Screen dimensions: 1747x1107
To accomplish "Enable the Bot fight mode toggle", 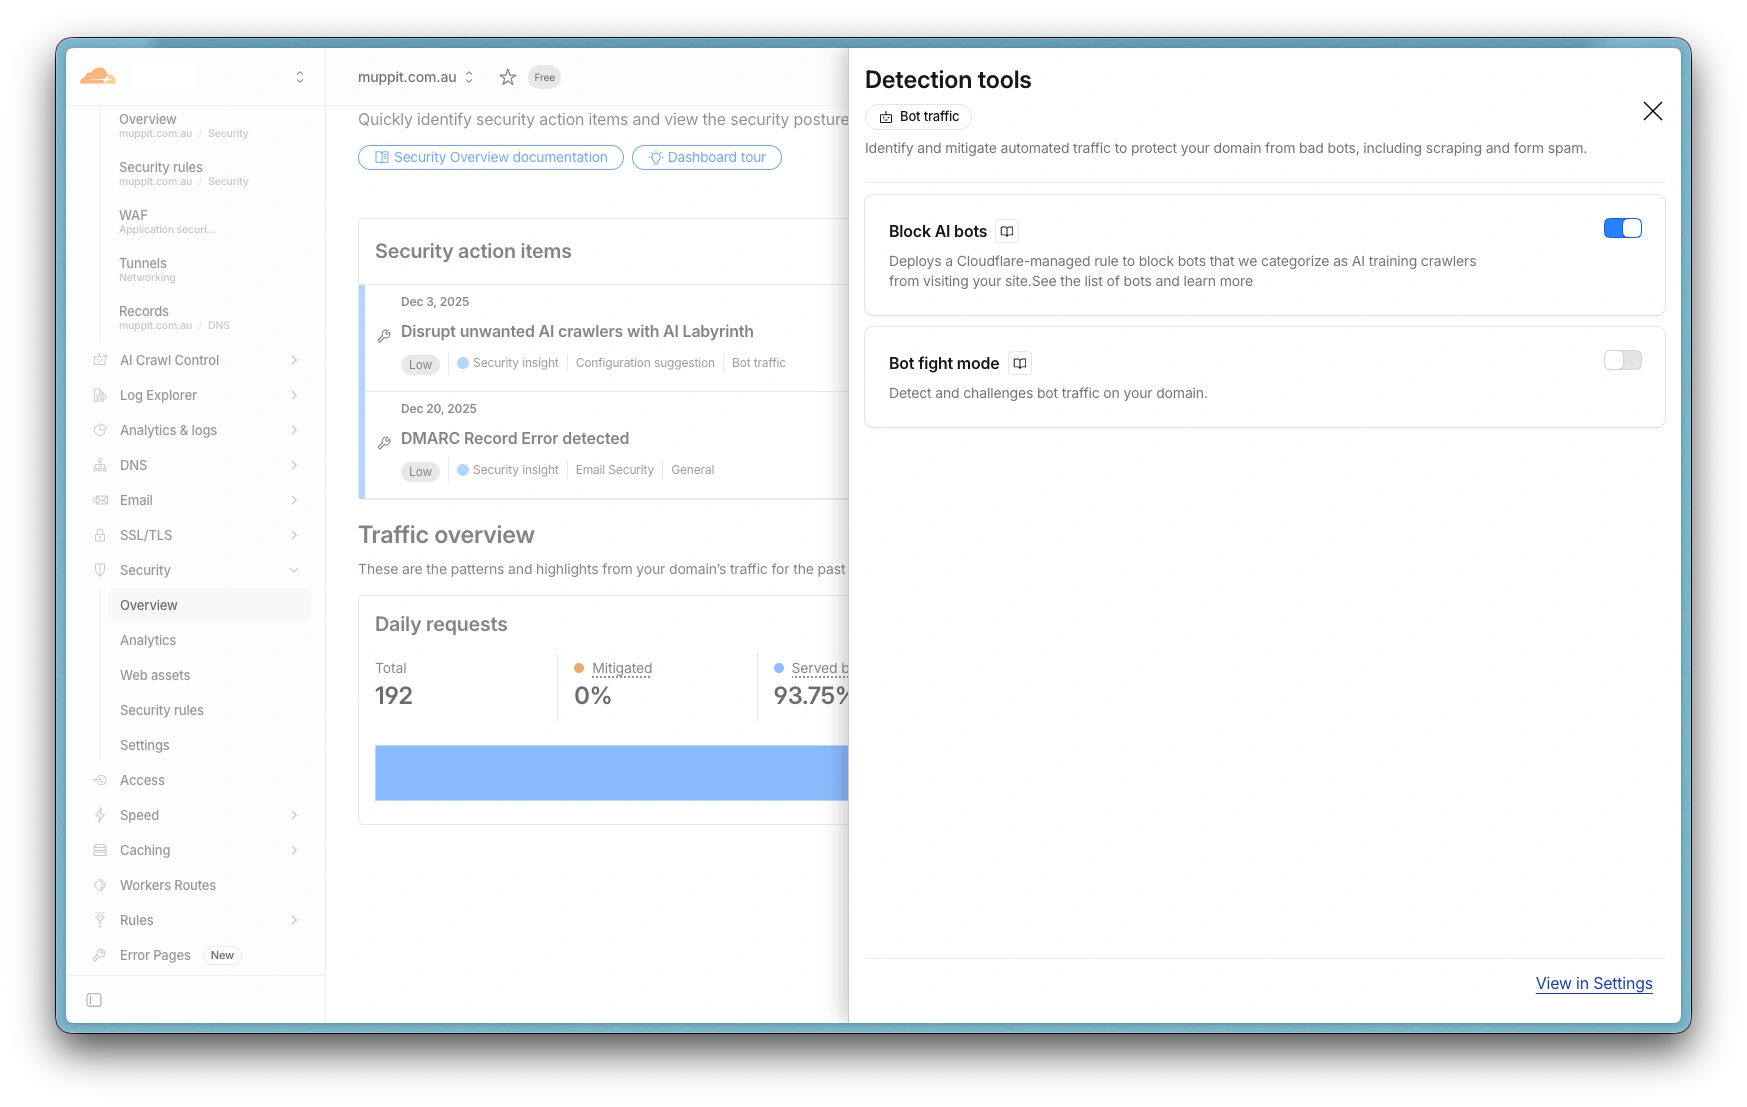I will tap(1622, 361).
